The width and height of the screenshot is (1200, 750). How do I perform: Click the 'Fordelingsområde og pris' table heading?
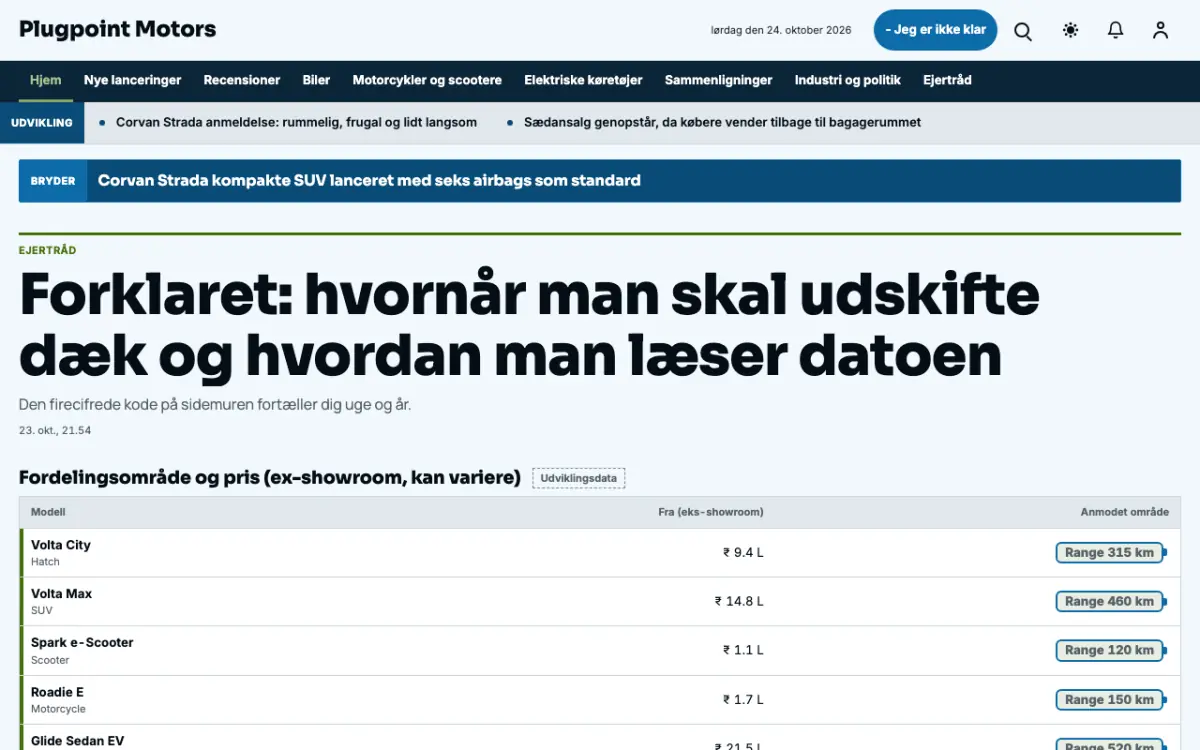coord(270,478)
